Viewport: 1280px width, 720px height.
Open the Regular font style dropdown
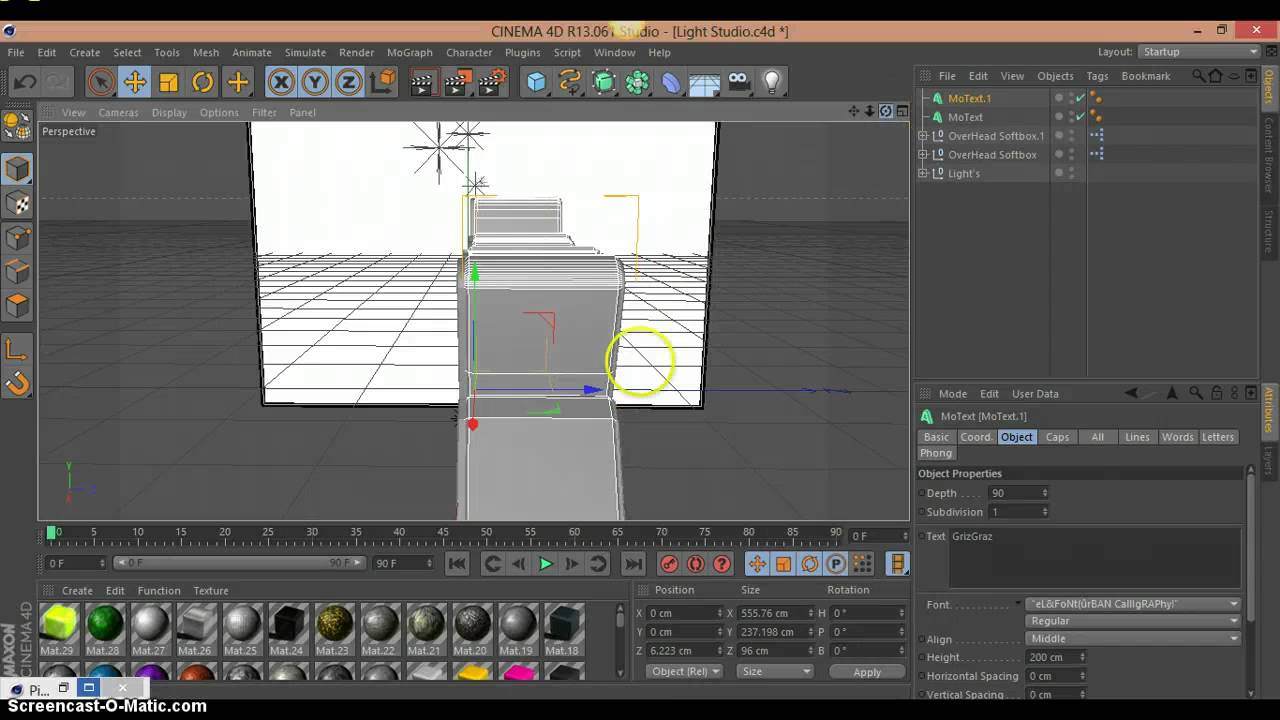1133,621
